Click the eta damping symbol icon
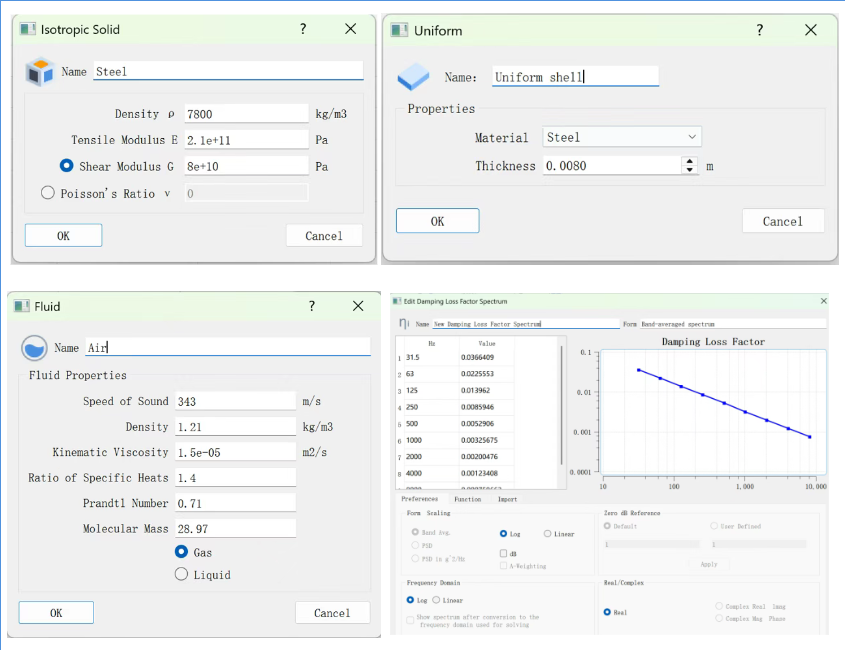The height and width of the screenshot is (650, 845). point(404,323)
